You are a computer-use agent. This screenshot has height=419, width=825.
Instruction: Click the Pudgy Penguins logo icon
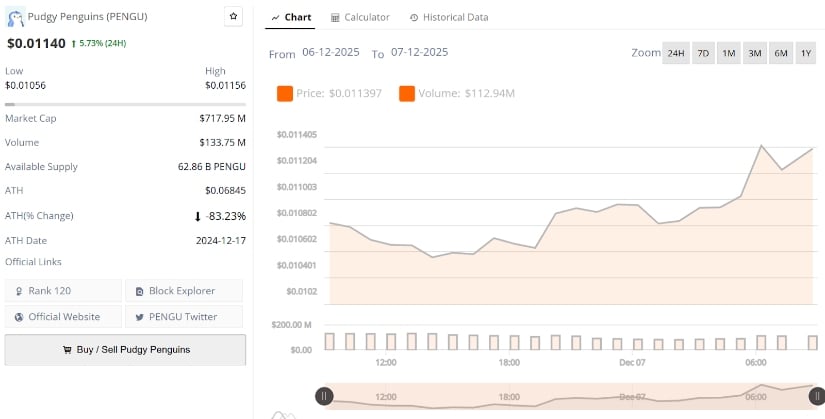click(x=15, y=17)
